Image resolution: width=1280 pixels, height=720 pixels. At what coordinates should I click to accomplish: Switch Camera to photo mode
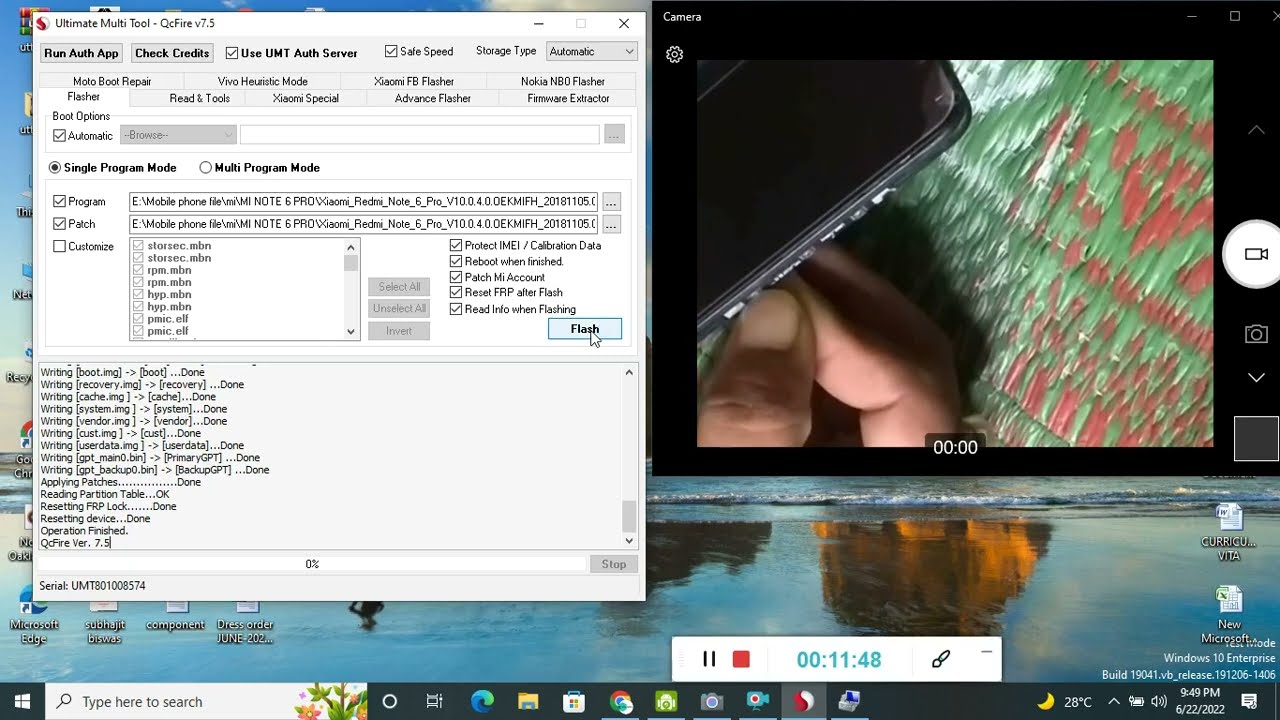1256,334
